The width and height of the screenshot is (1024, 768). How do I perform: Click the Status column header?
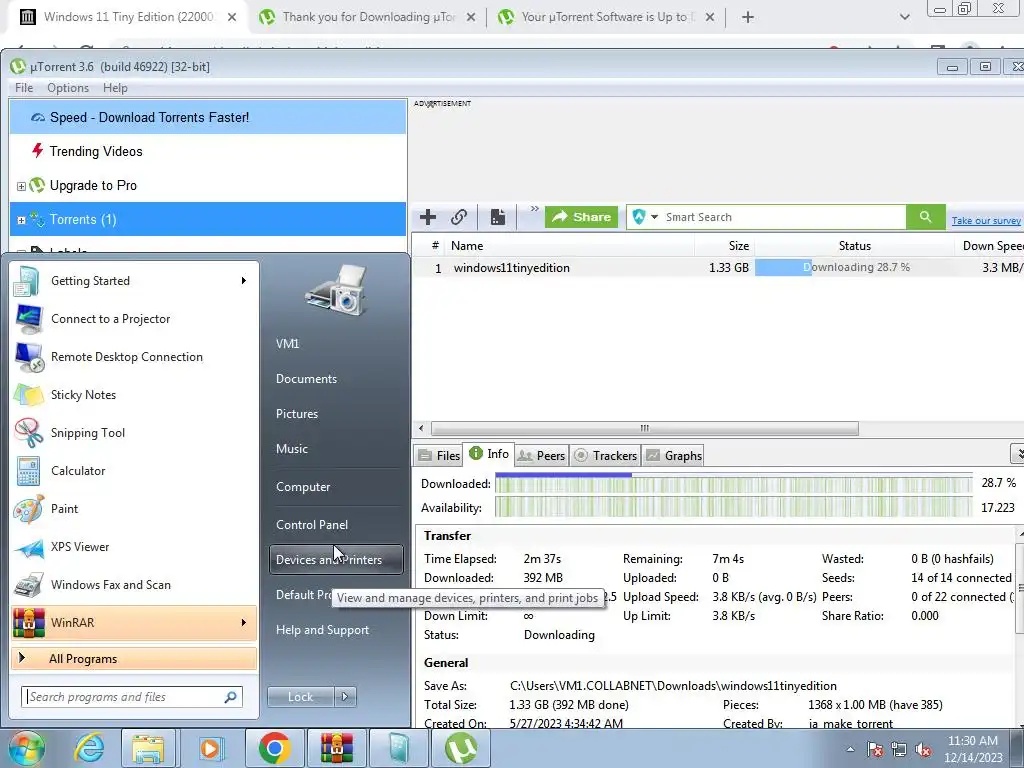pos(854,246)
